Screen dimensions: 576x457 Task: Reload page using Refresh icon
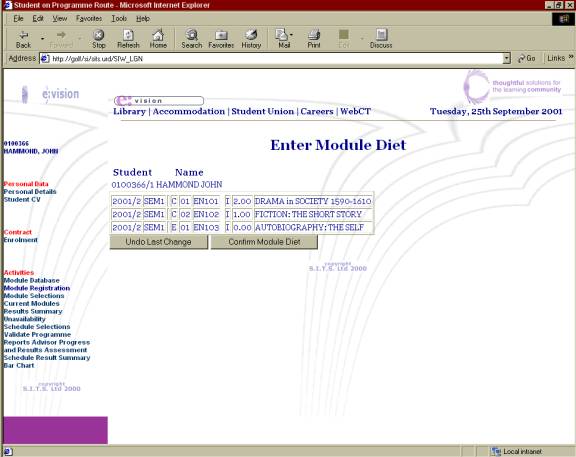click(x=128, y=39)
